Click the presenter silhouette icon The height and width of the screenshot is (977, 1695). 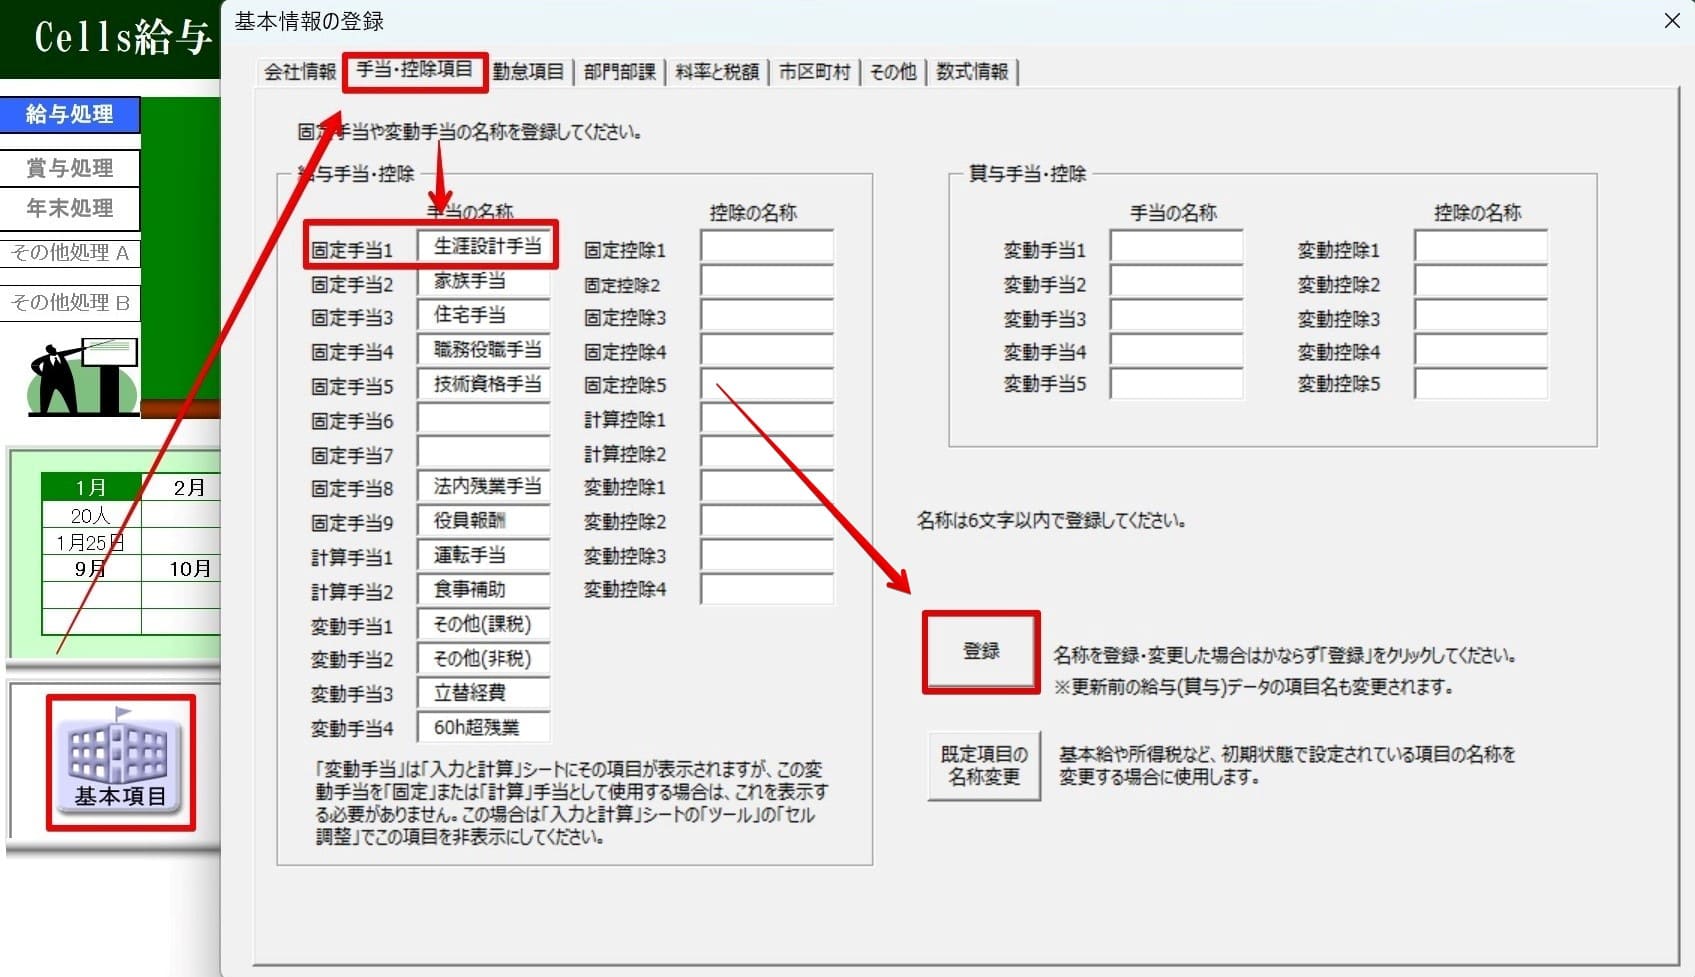[82, 377]
